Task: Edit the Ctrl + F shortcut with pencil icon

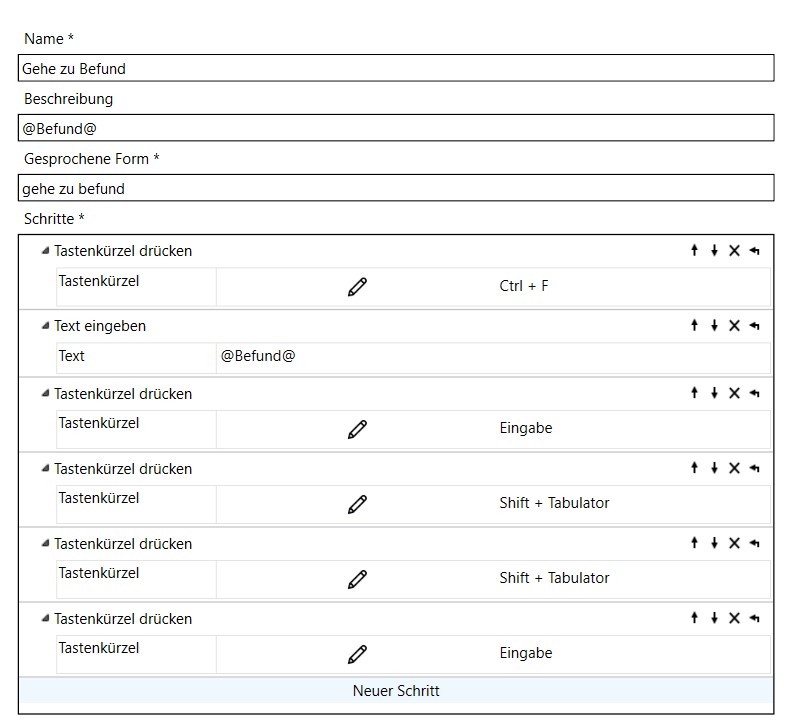Action: coord(357,287)
